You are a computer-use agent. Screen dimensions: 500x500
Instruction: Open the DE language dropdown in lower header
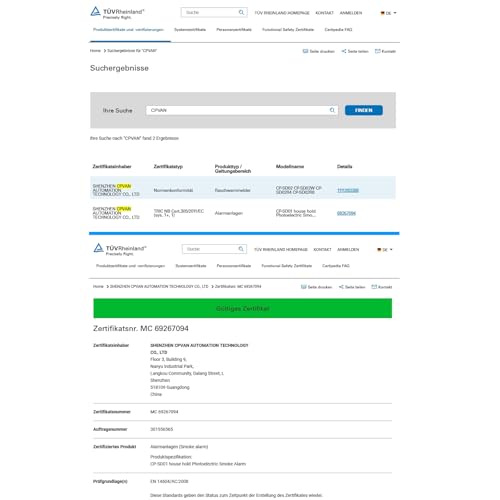pyautogui.click(x=385, y=250)
